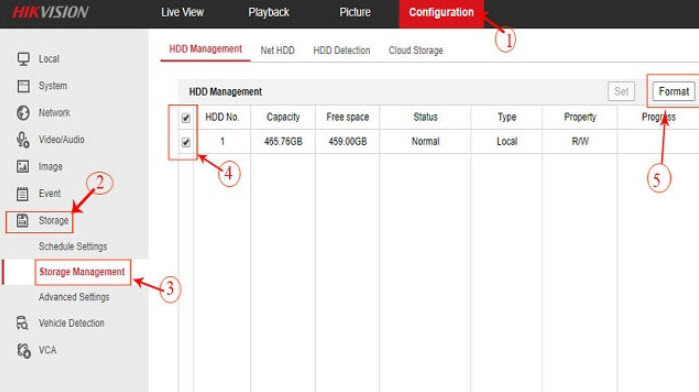Click the HDD No. column header
Viewport: 699px width, 392px height.
click(x=222, y=117)
